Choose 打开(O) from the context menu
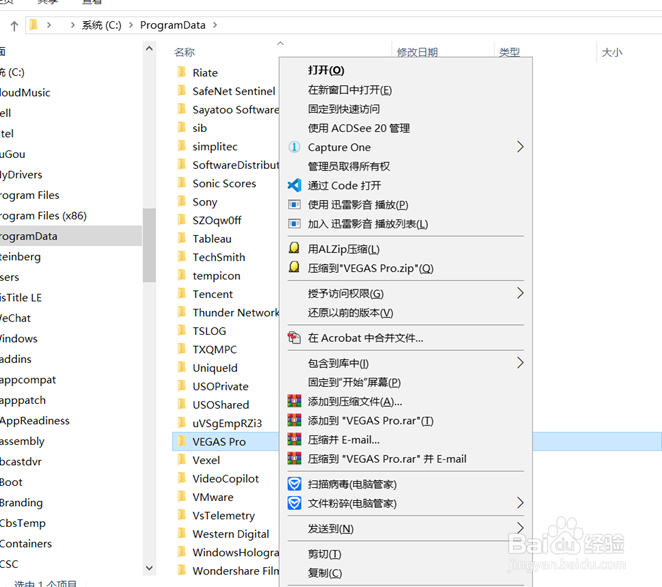 click(326, 70)
